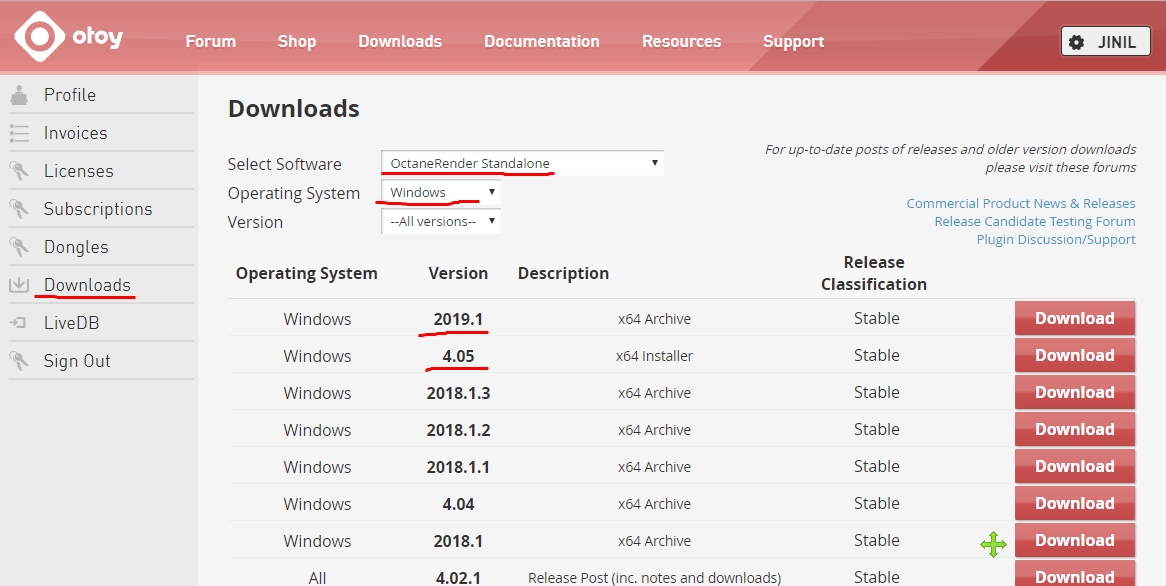
Task: Click the Dongles key icon in sidebar
Action: coord(19,247)
